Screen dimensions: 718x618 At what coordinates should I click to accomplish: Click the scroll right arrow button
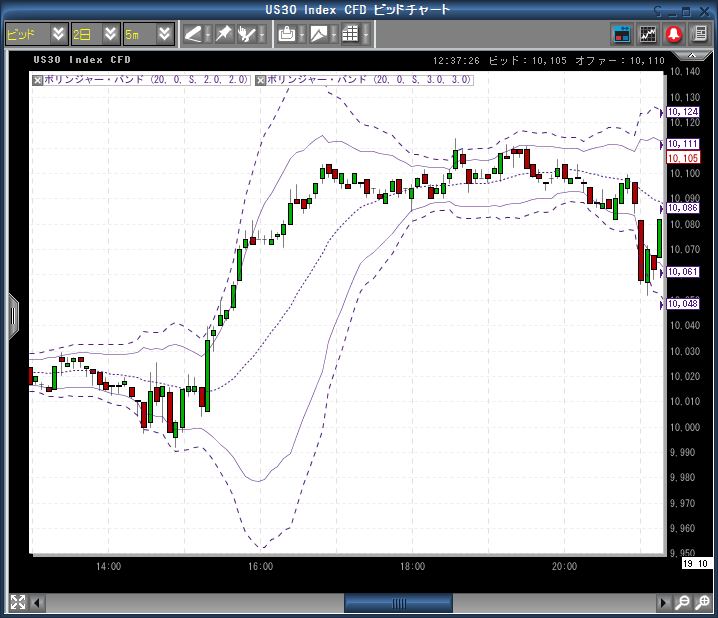662,603
